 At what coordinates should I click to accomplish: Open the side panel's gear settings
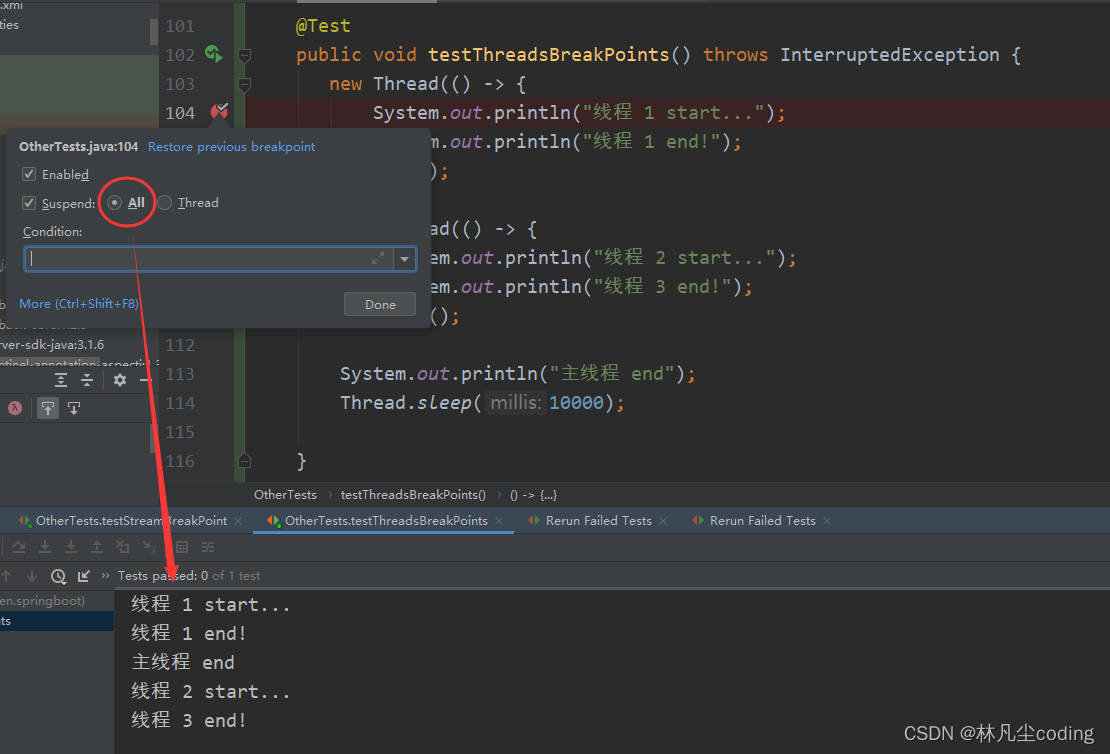tap(120, 380)
